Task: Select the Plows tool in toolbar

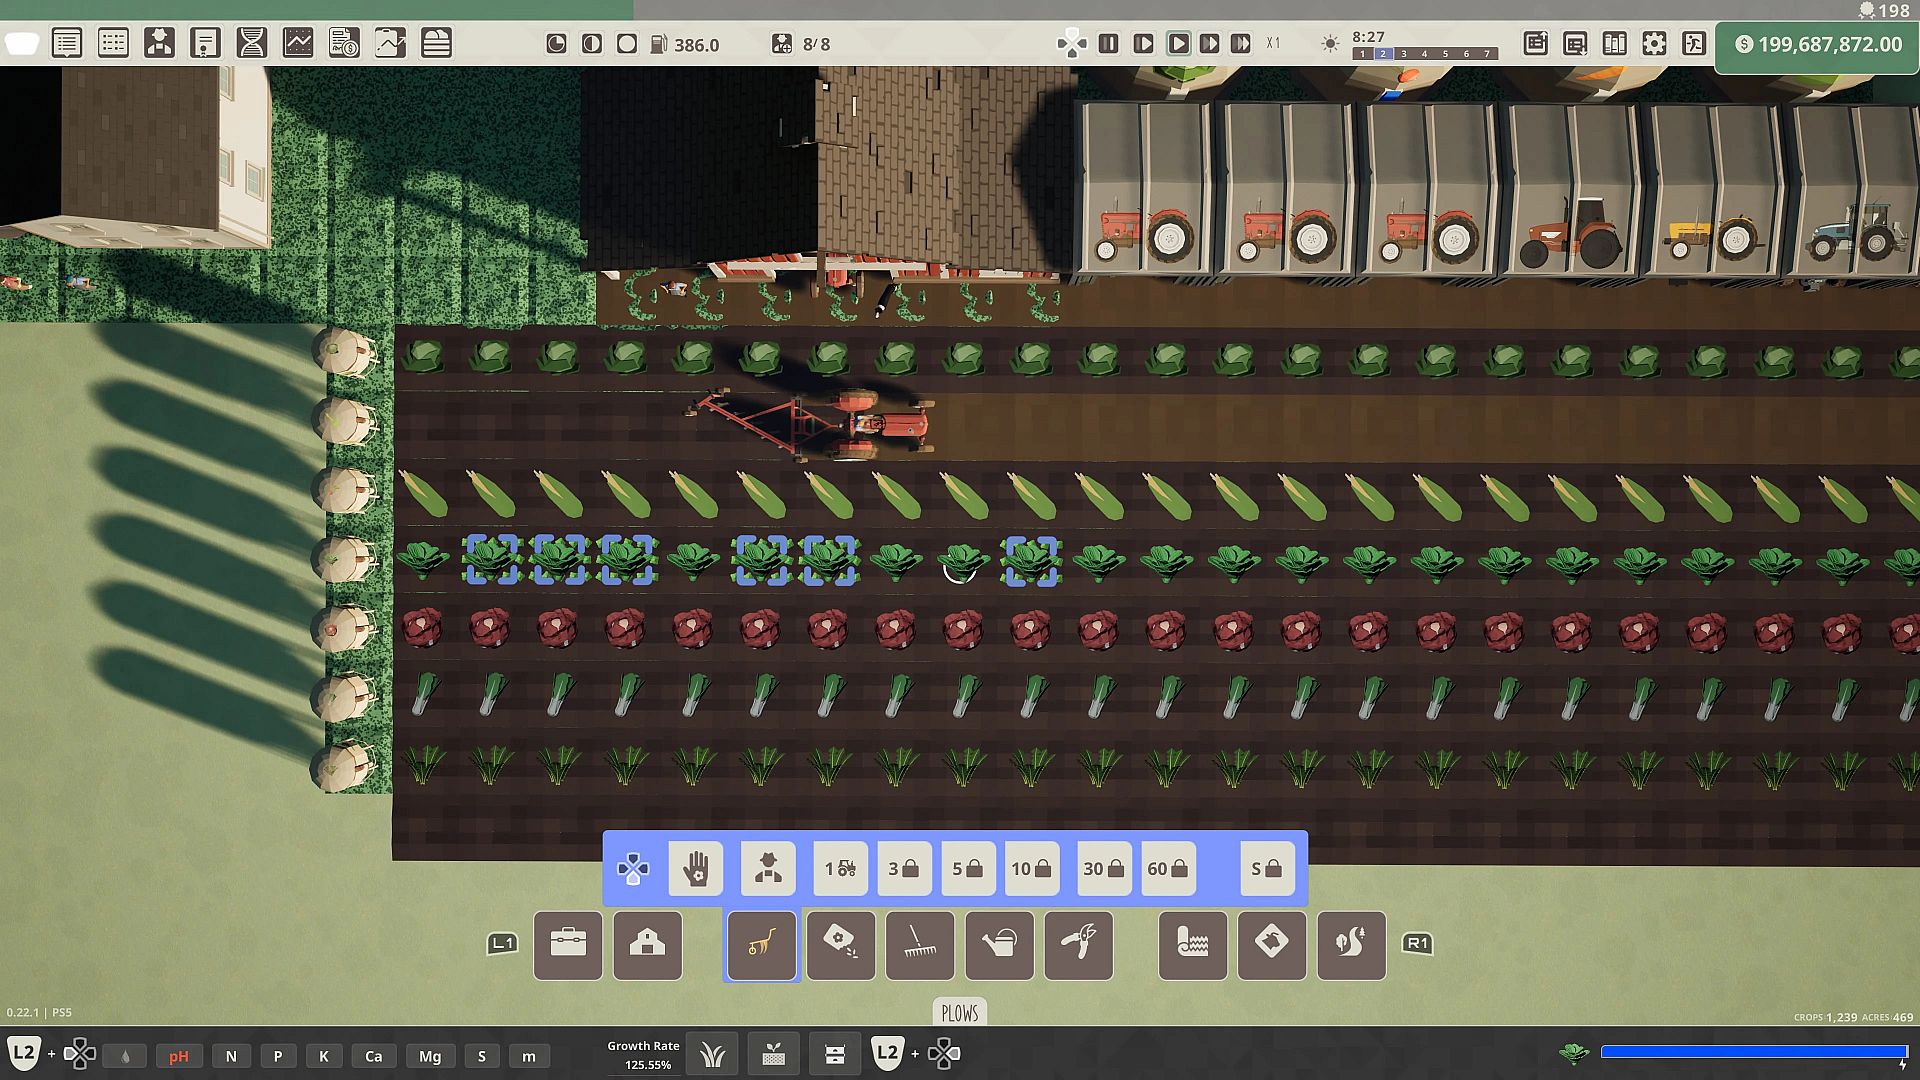Action: 761,945
